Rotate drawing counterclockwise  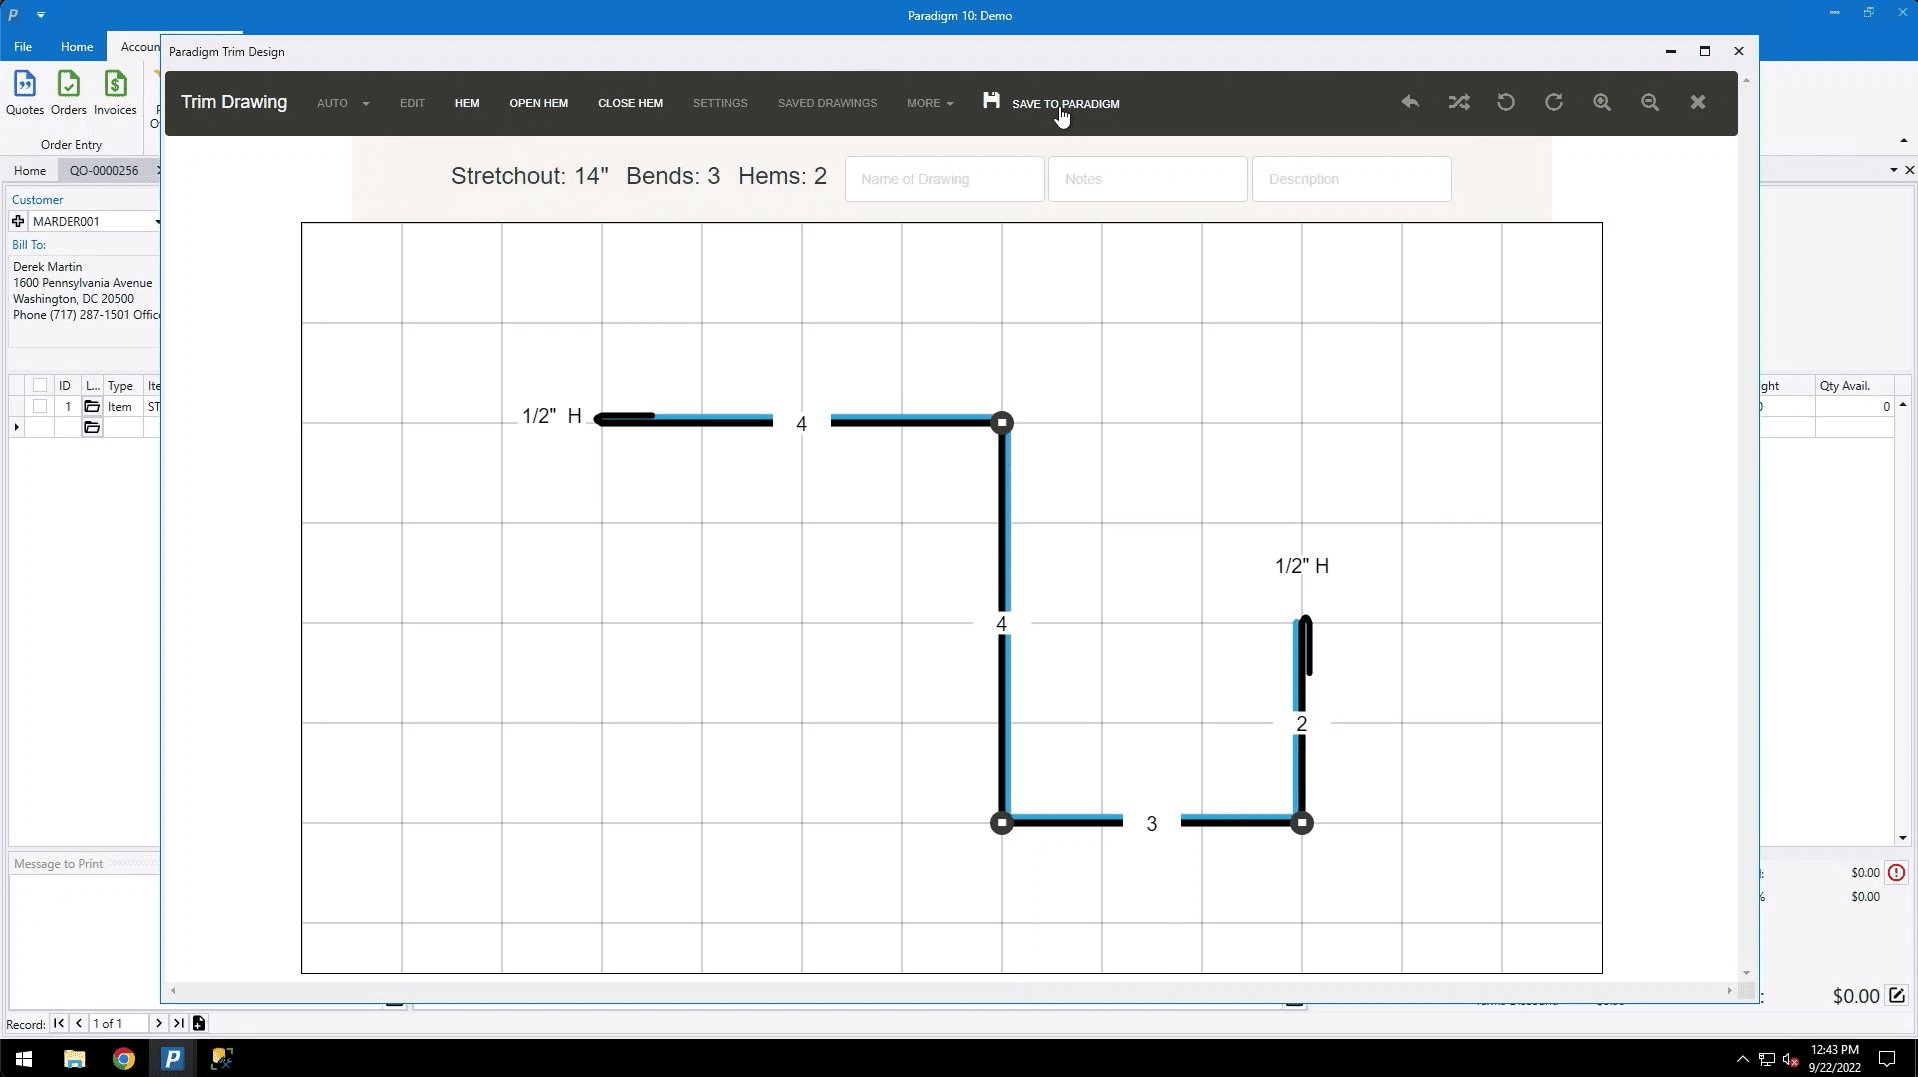[x=1505, y=102]
